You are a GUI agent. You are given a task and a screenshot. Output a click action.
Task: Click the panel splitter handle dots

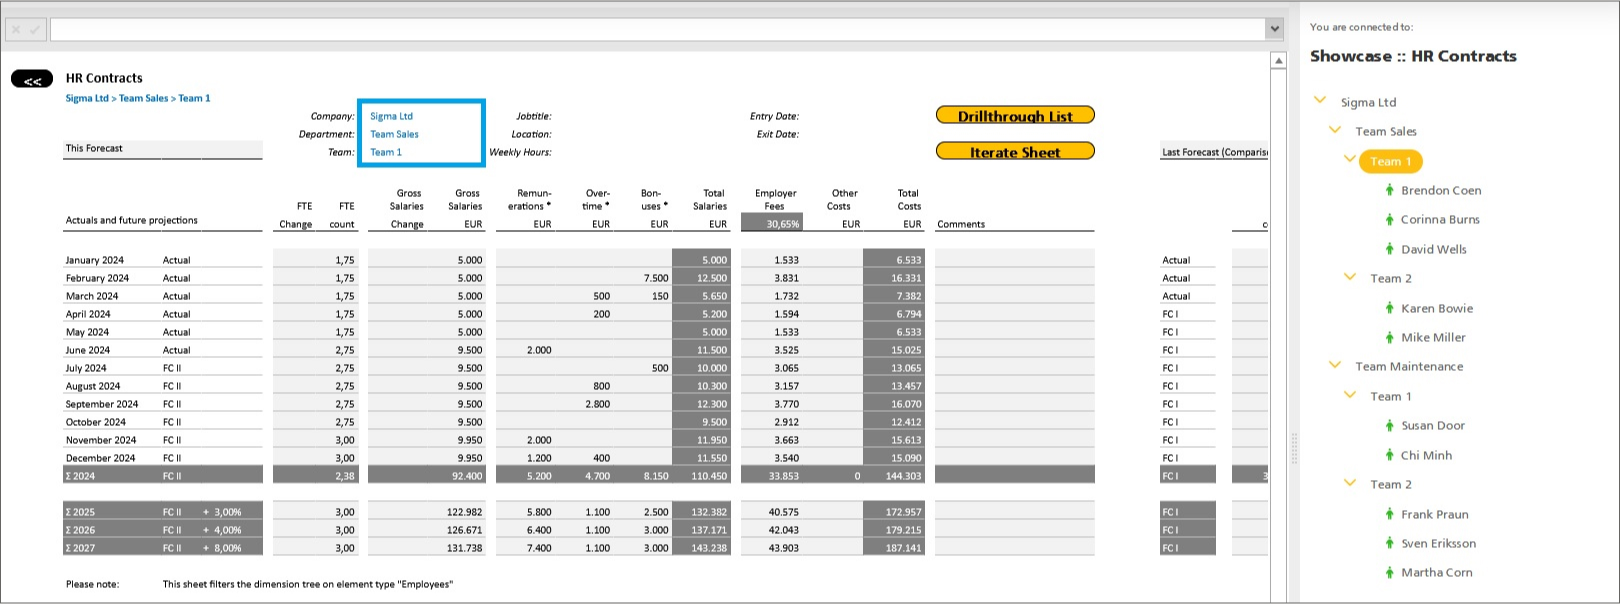[x=1294, y=447]
